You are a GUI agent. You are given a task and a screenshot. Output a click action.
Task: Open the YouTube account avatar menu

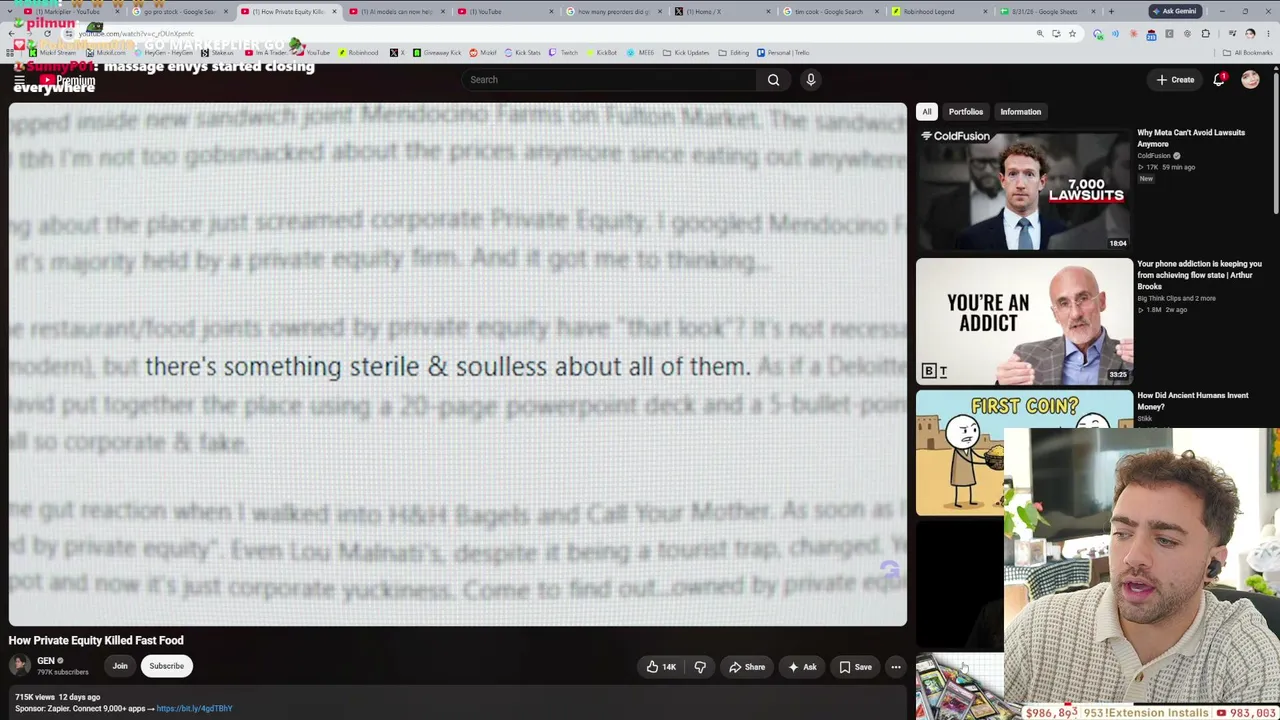pyautogui.click(x=1250, y=80)
